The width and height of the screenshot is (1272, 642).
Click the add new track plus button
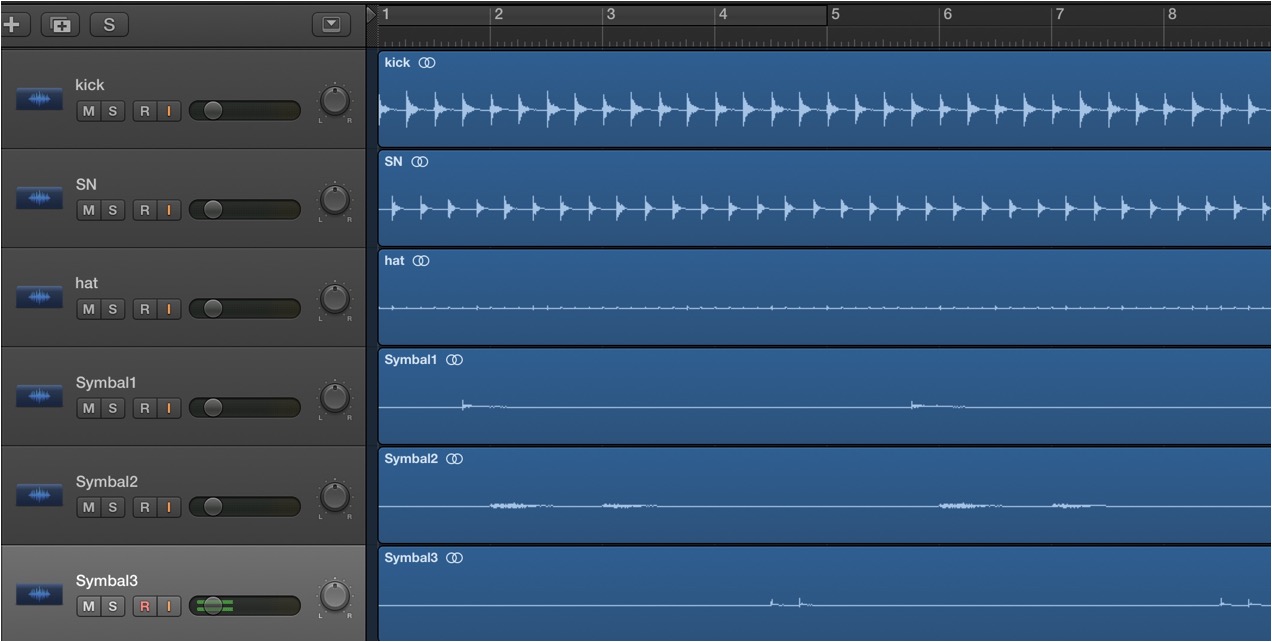tap(15, 24)
